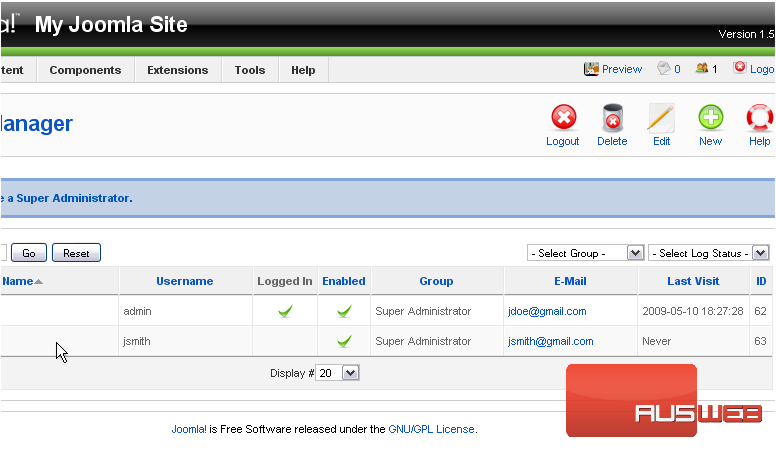Click the logged-in users icon showing 1

702,69
